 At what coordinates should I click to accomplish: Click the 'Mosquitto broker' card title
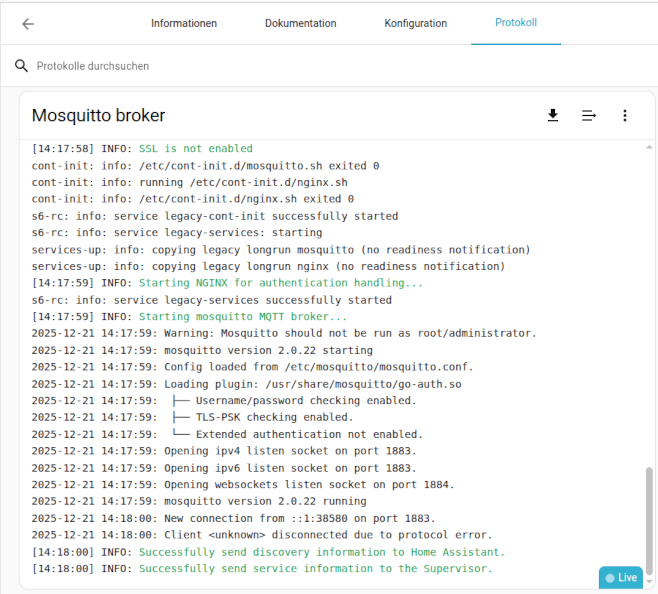pos(98,116)
